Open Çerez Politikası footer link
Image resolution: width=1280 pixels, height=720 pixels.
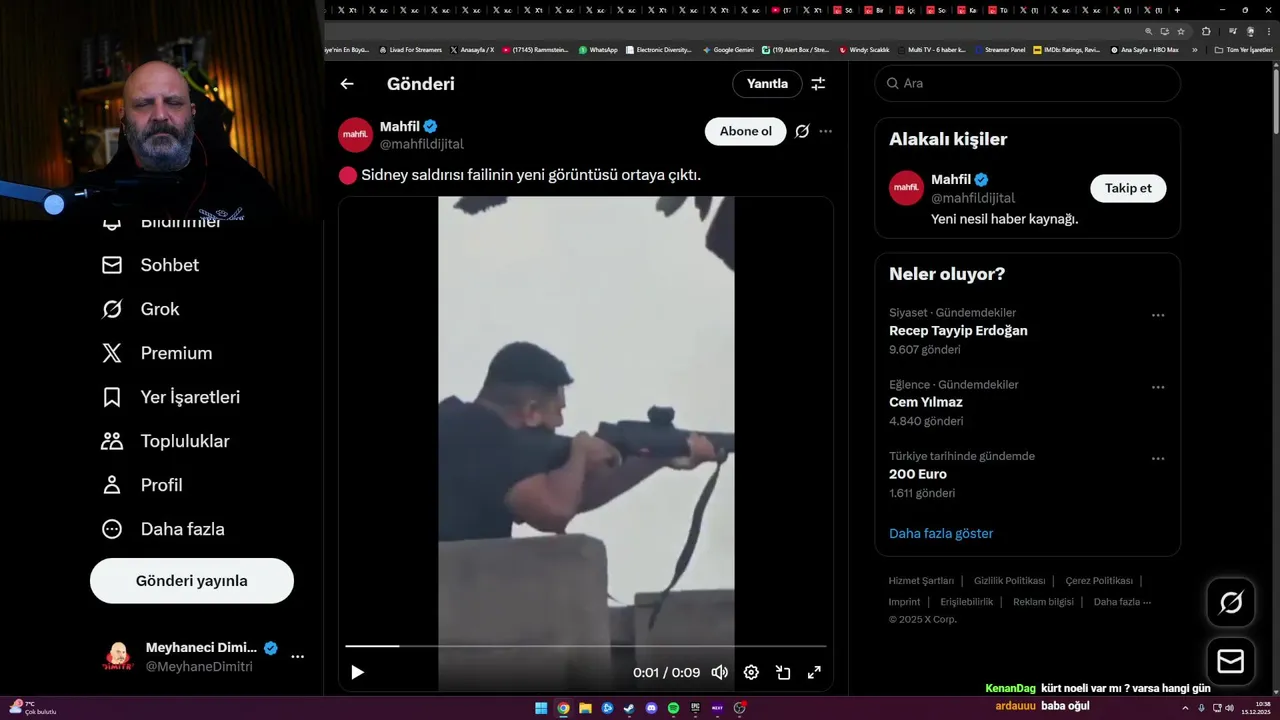tap(1099, 581)
